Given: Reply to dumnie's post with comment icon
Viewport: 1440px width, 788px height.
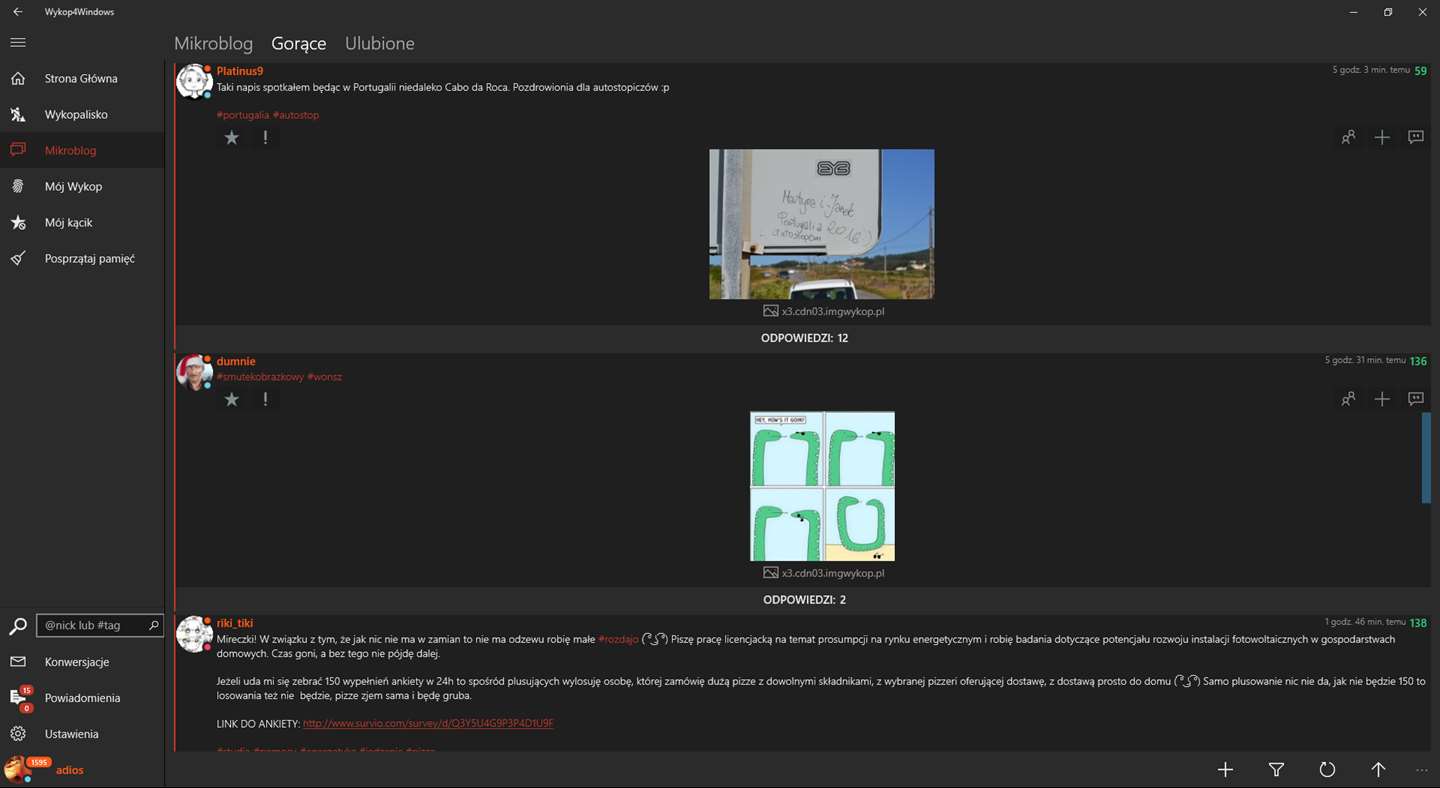Looking at the screenshot, I should coord(1416,399).
